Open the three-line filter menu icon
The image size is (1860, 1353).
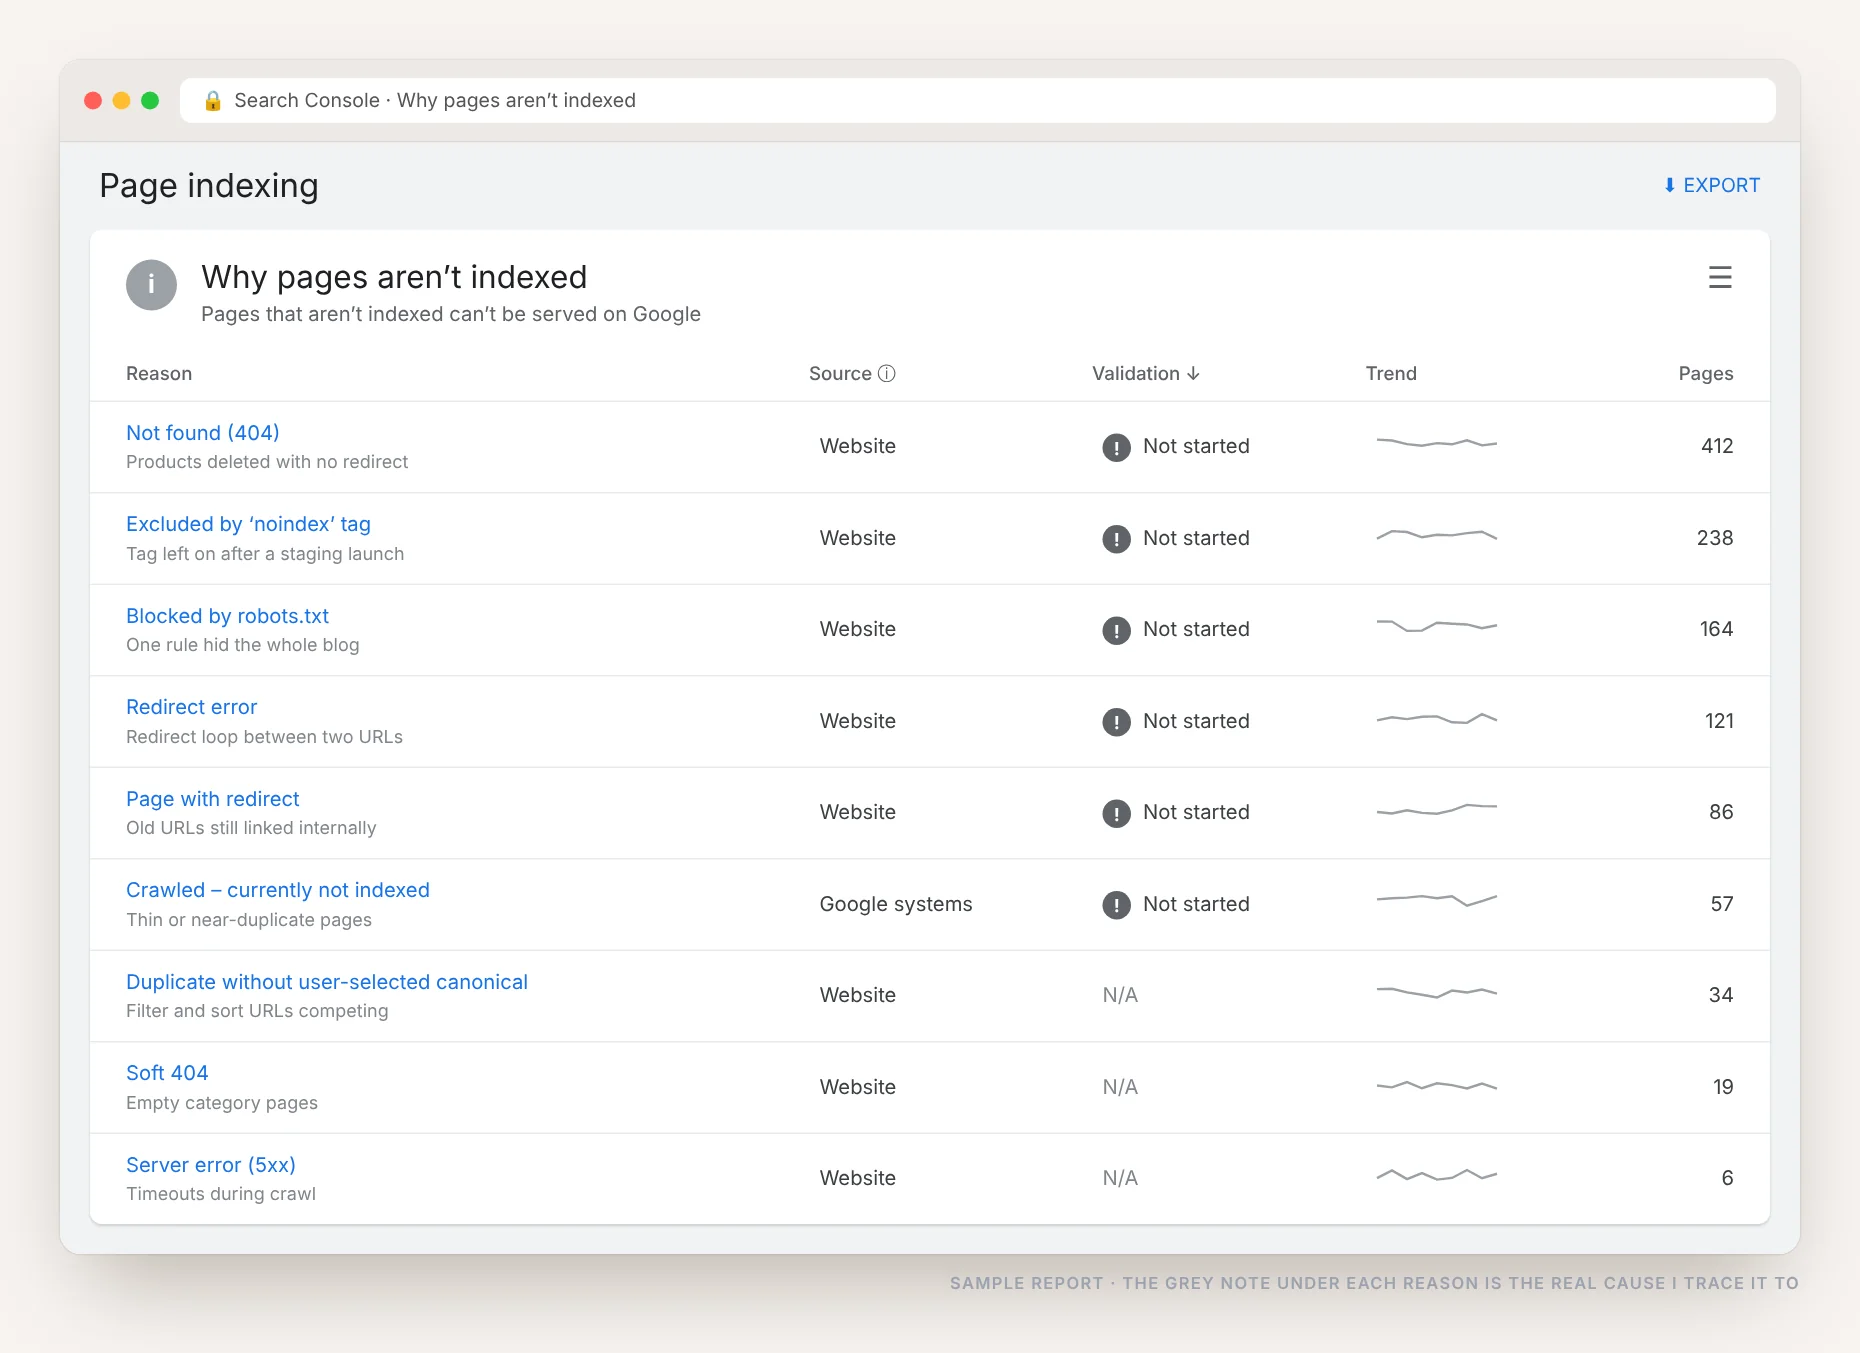[x=1720, y=277]
